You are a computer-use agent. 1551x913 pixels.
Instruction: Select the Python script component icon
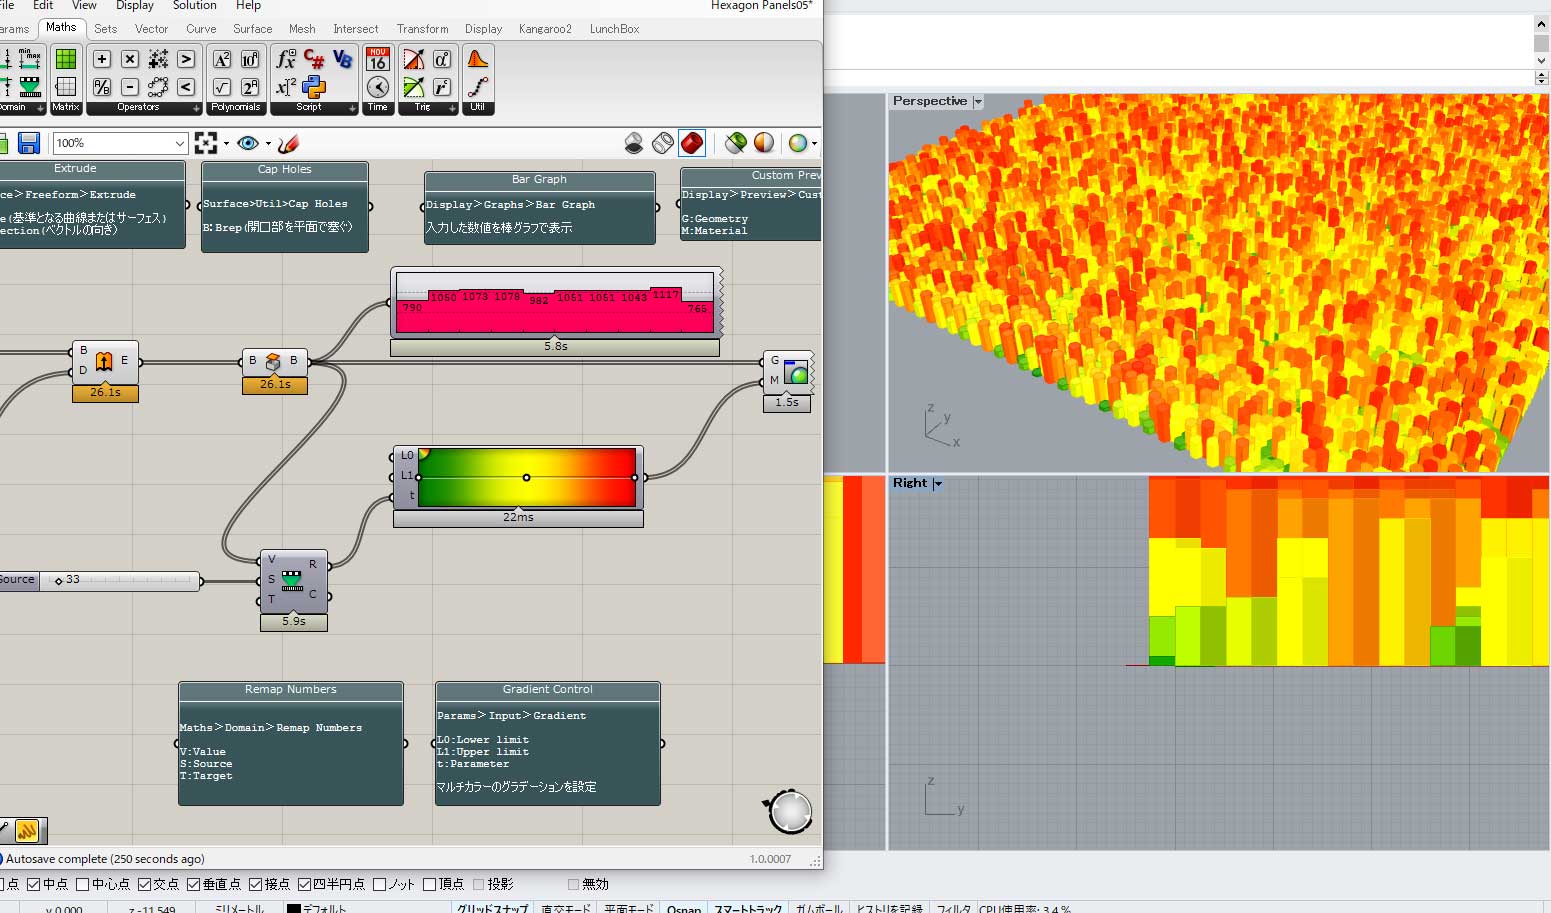pyautogui.click(x=314, y=87)
